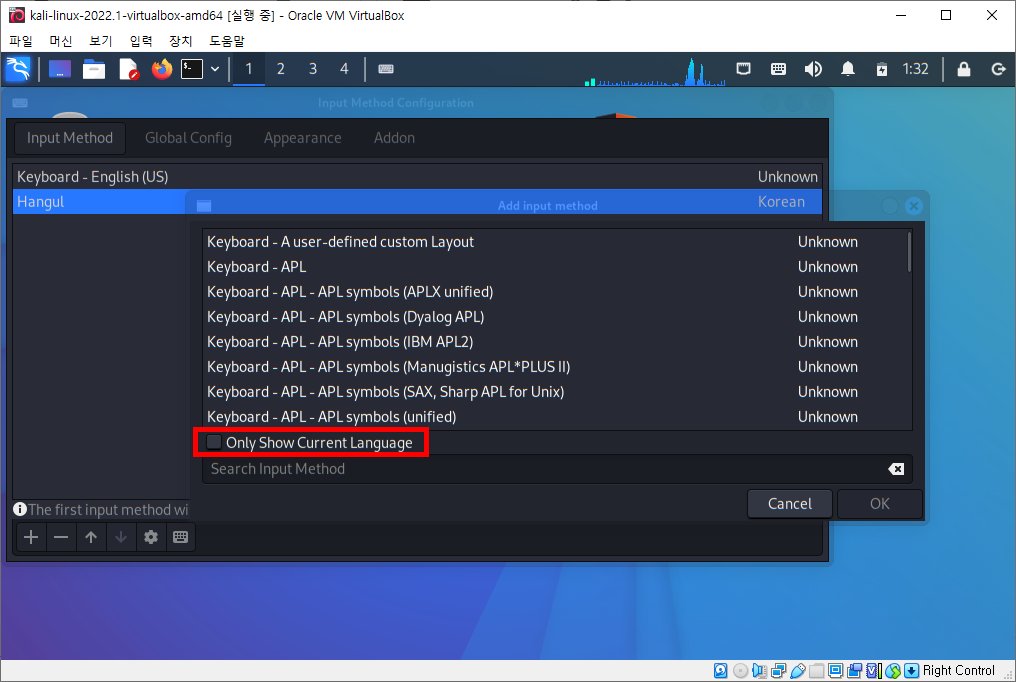
Task: Open the VirtualBox 머신 menu
Action: pyautogui.click(x=61, y=41)
